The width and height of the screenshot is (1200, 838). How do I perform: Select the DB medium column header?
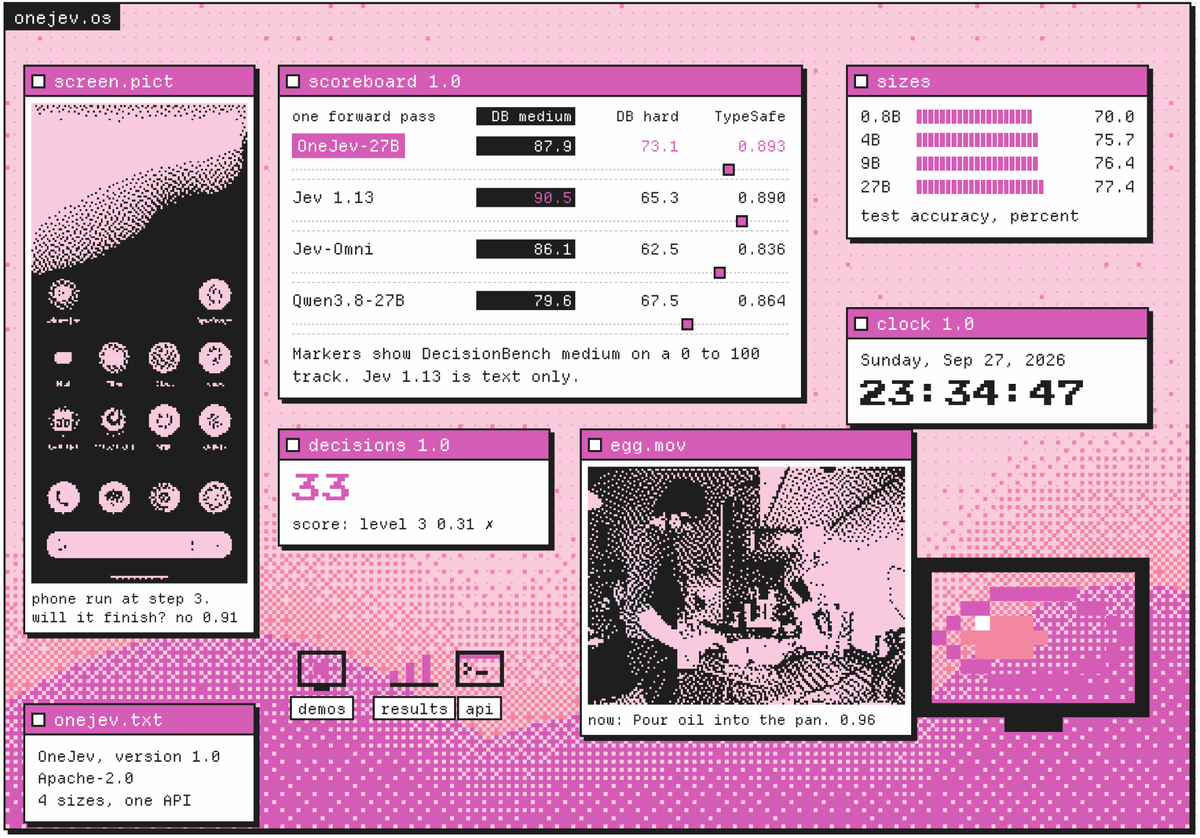point(525,116)
